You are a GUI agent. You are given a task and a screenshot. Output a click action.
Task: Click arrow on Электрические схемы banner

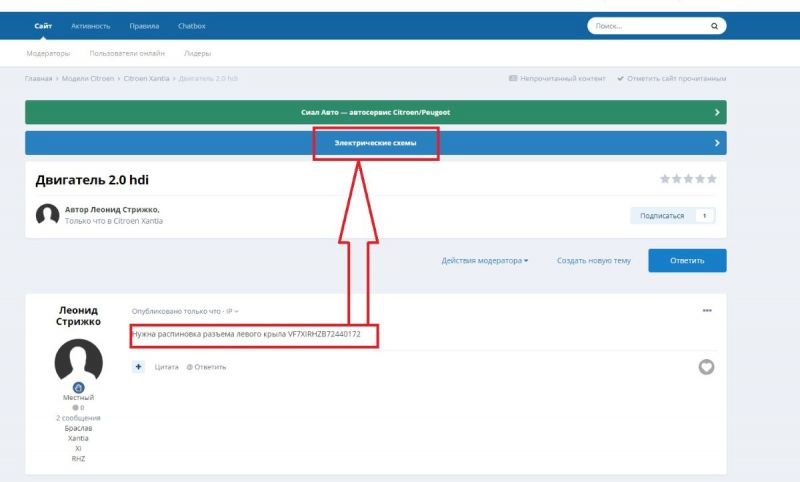coord(717,144)
